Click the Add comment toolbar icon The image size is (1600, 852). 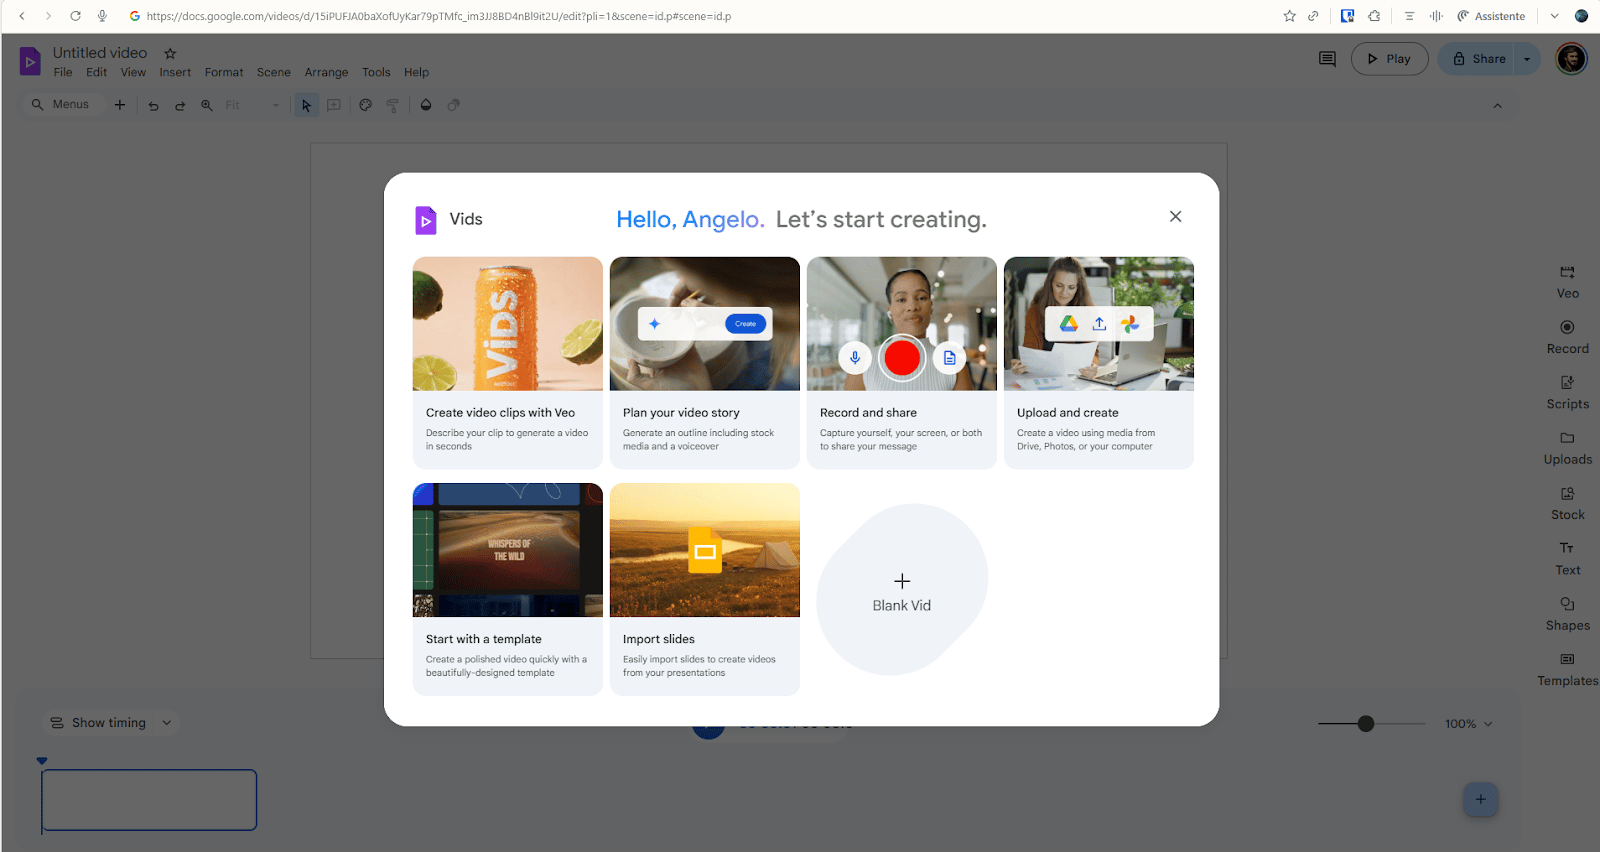[x=334, y=105]
